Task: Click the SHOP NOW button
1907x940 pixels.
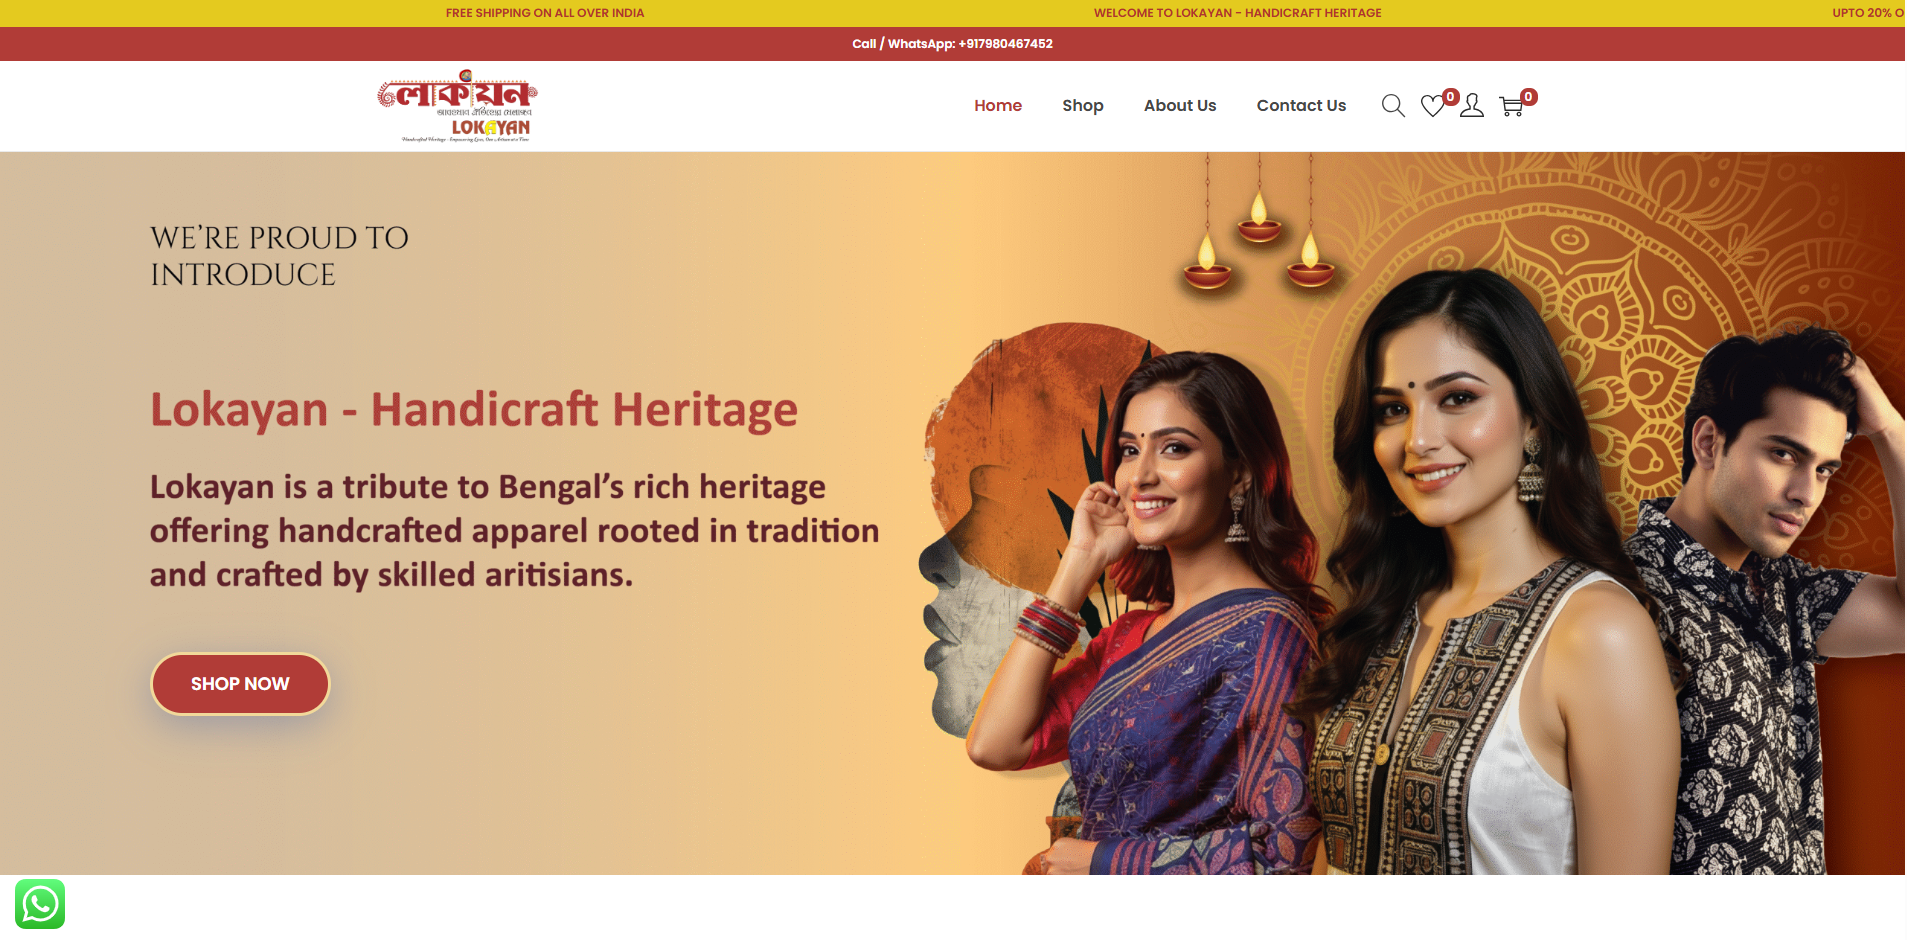Action: pos(240,684)
